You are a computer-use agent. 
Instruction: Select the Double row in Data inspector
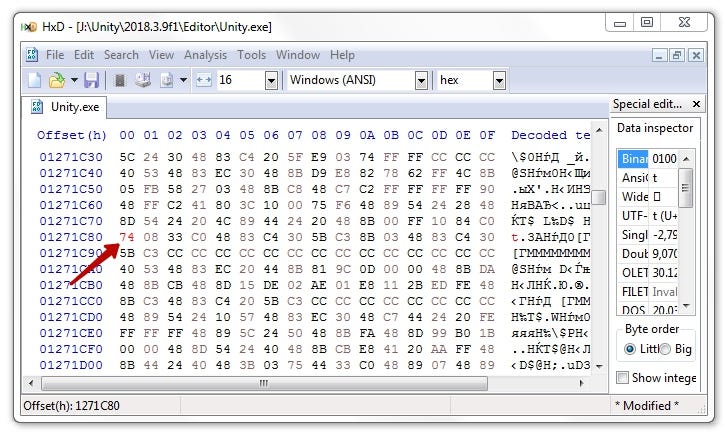click(647, 254)
